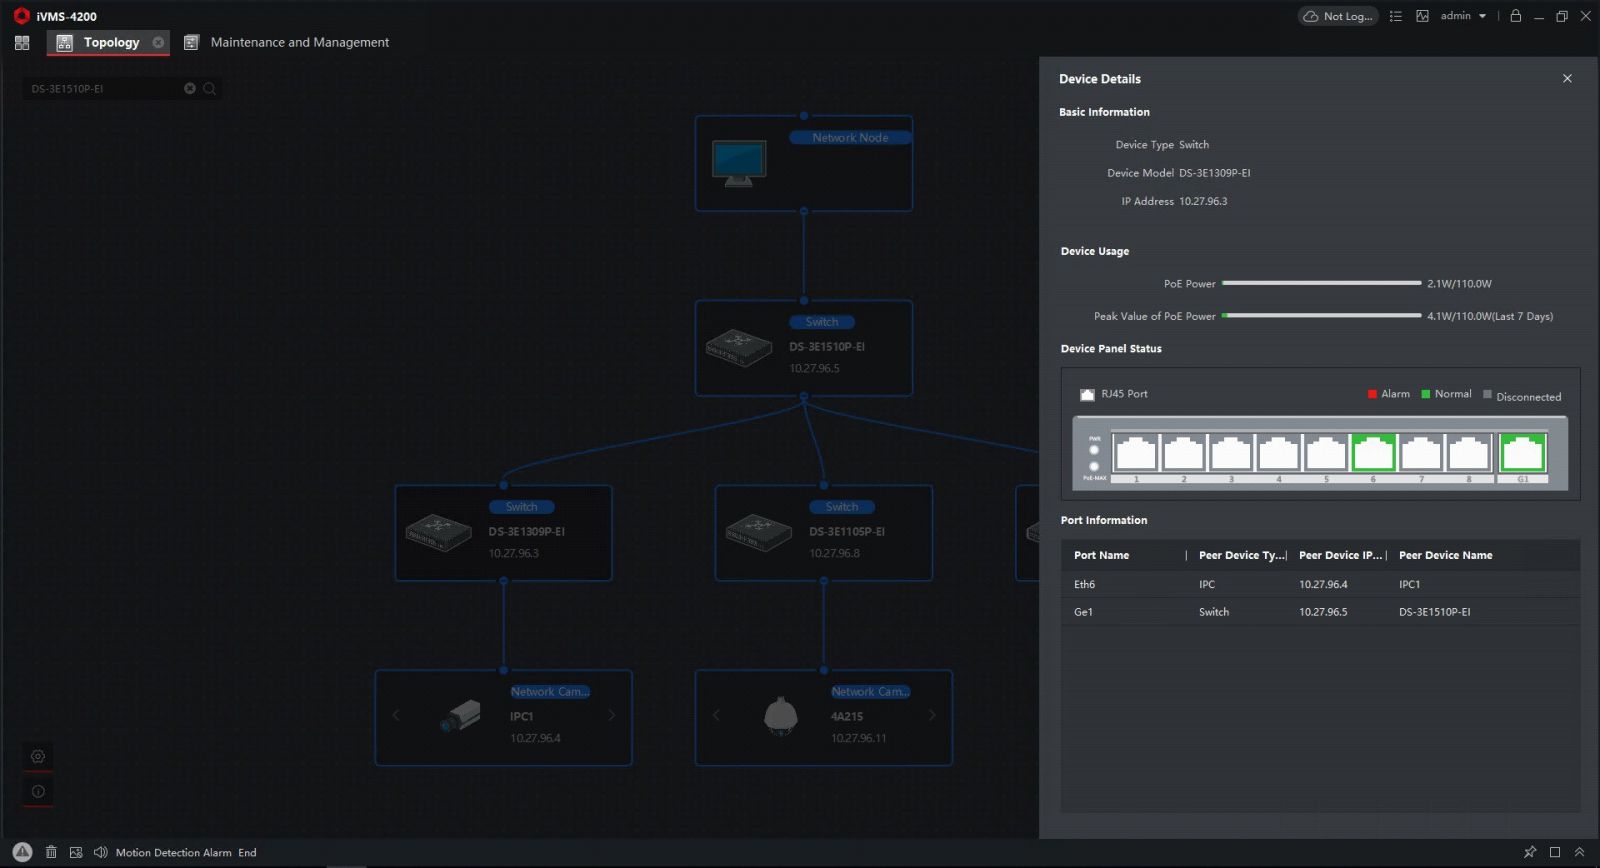Expand the admin account dropdown
Image resolution: width=1600 pixels, height=868 pixels.
tap(1463, 16)
